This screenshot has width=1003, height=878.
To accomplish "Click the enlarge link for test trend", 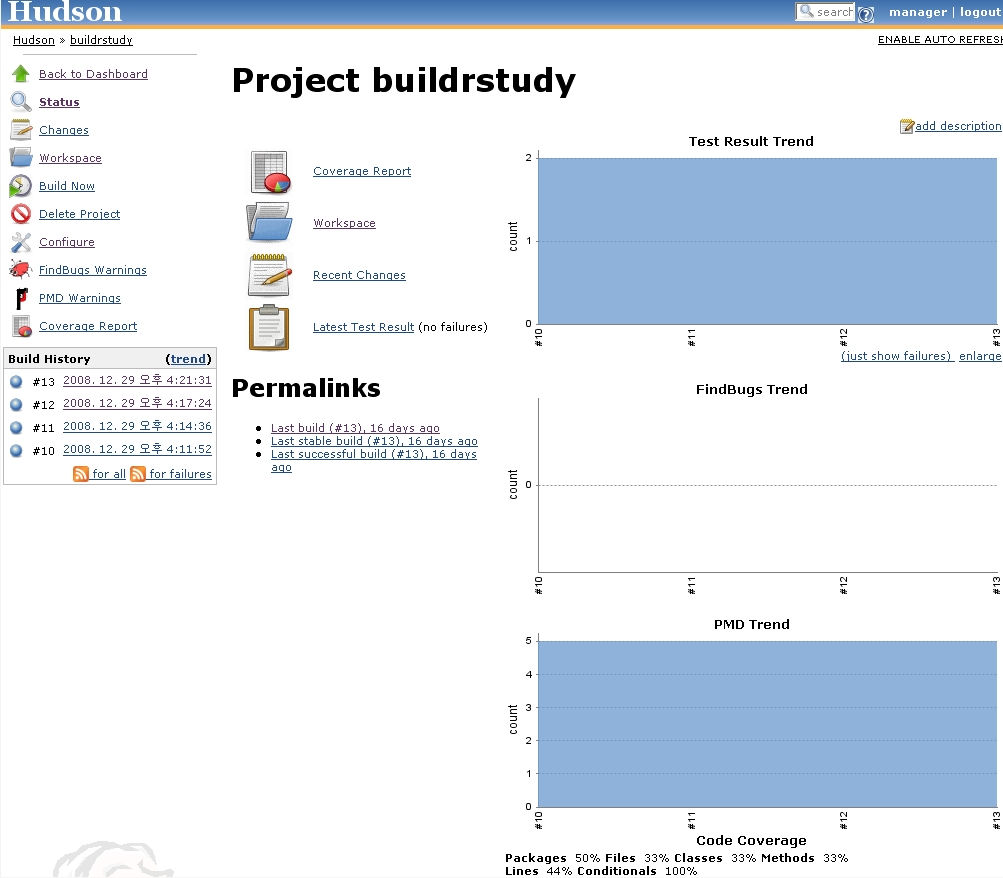I will coord(980,356).
